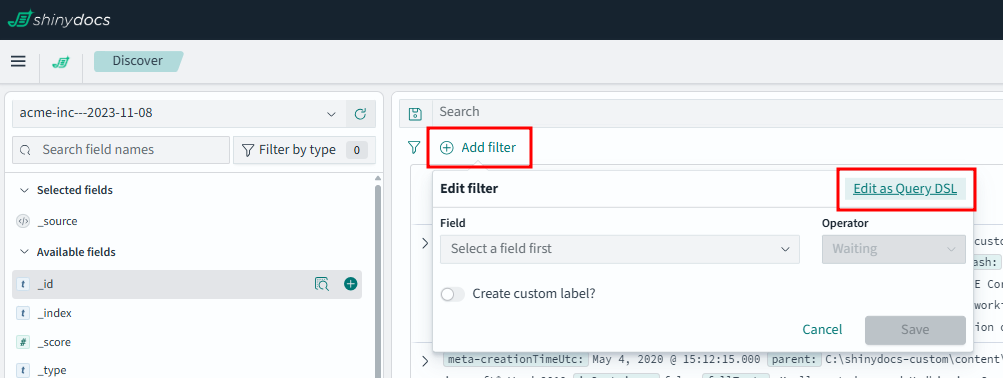Click the filter count badge 0
The width and height of the screenshot is (1003, 378).
coord(357,150)
